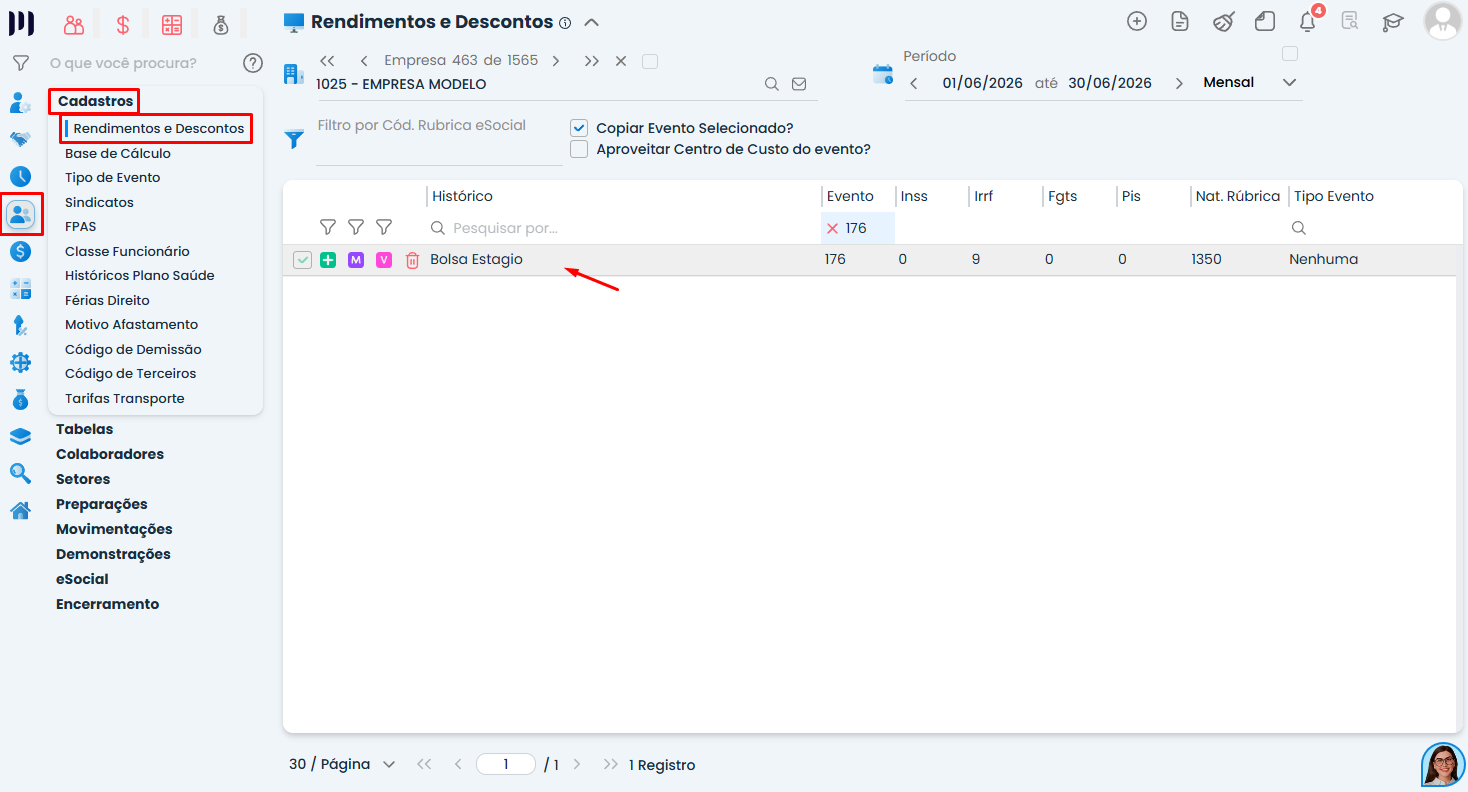Image resolution: width=1468 pixels, height=792 pixels.
Task: Go to next company with single arrow
Action: pyautogui.click(x=556, y=61)
